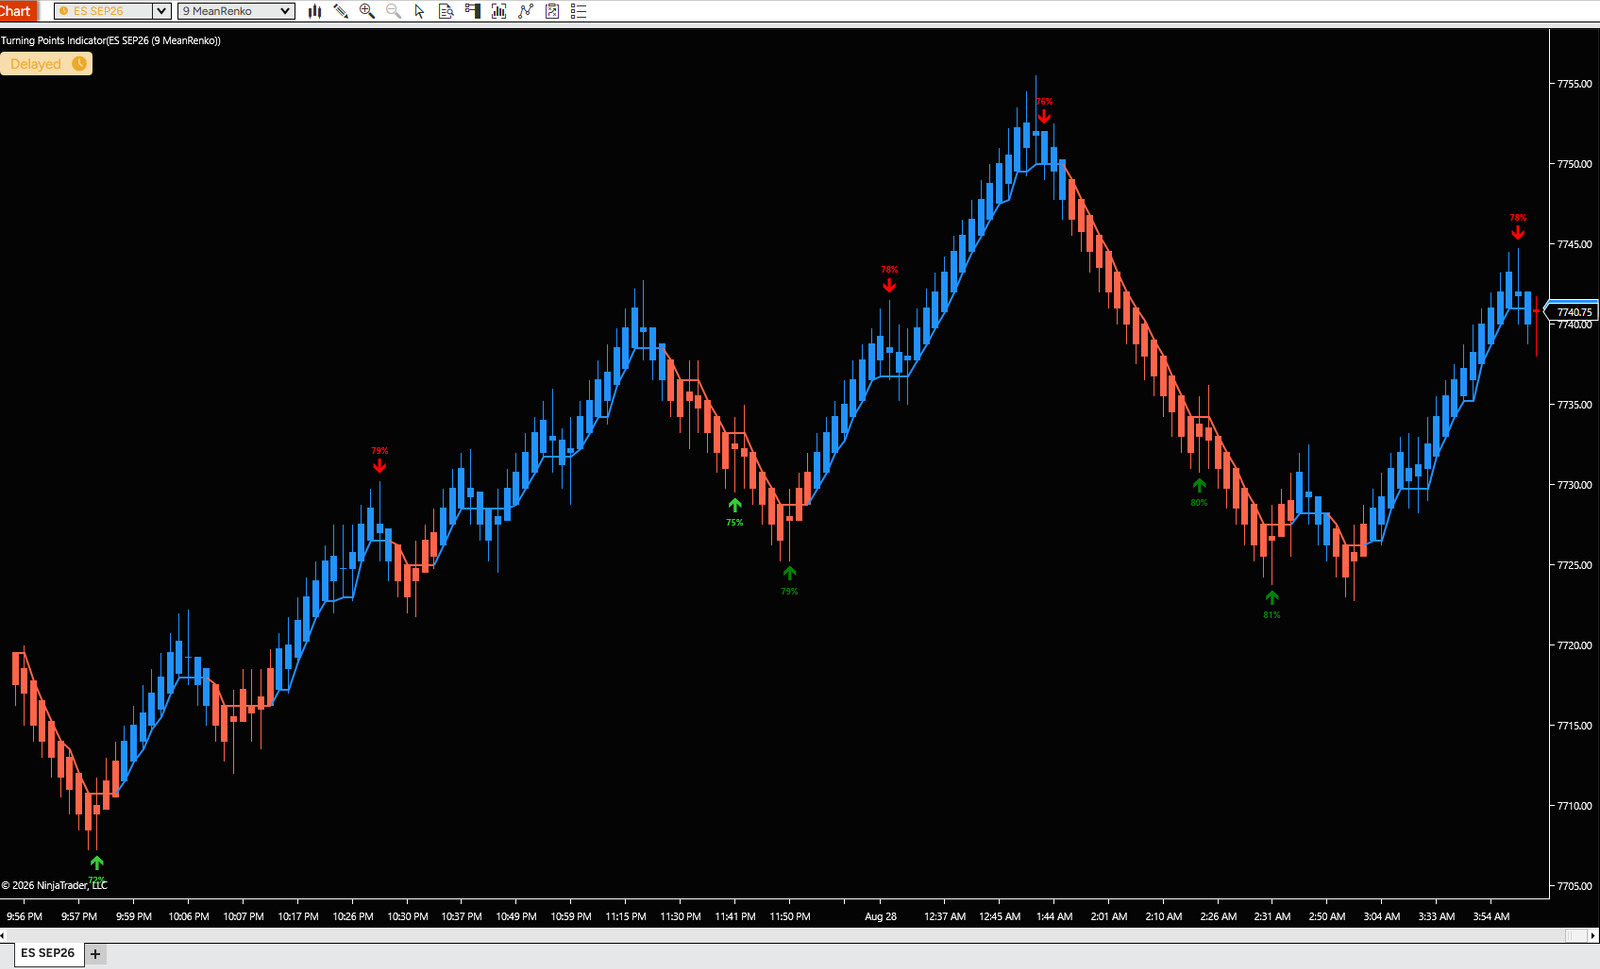This screenshot has width=1600, height=969.
Task: Click the 7740.75 current price marker
Action: click(1573, 312)
